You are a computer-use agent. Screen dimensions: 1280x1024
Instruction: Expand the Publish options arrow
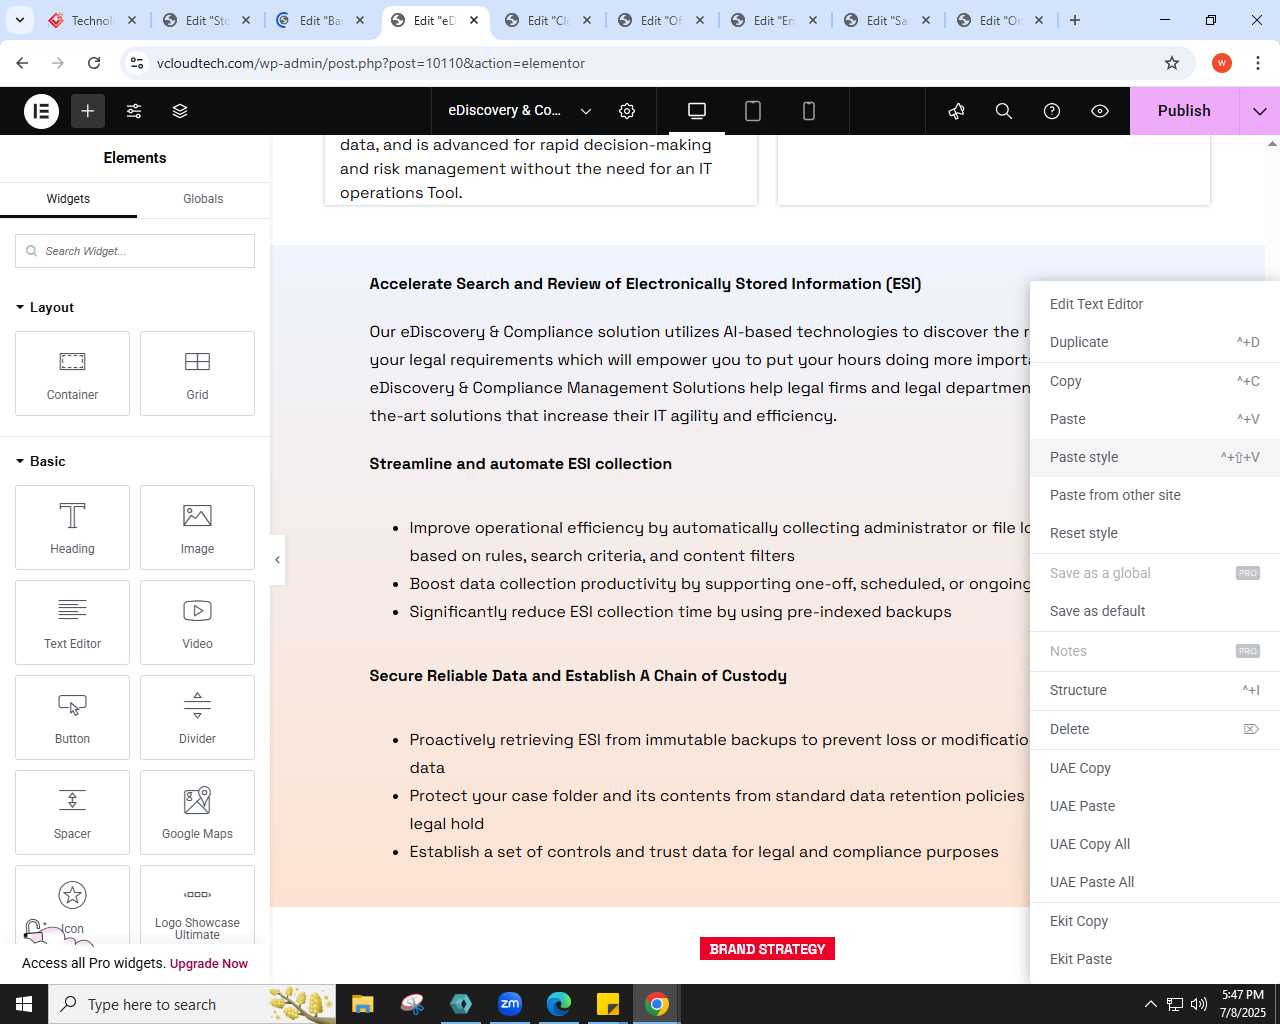point(1260,111)
